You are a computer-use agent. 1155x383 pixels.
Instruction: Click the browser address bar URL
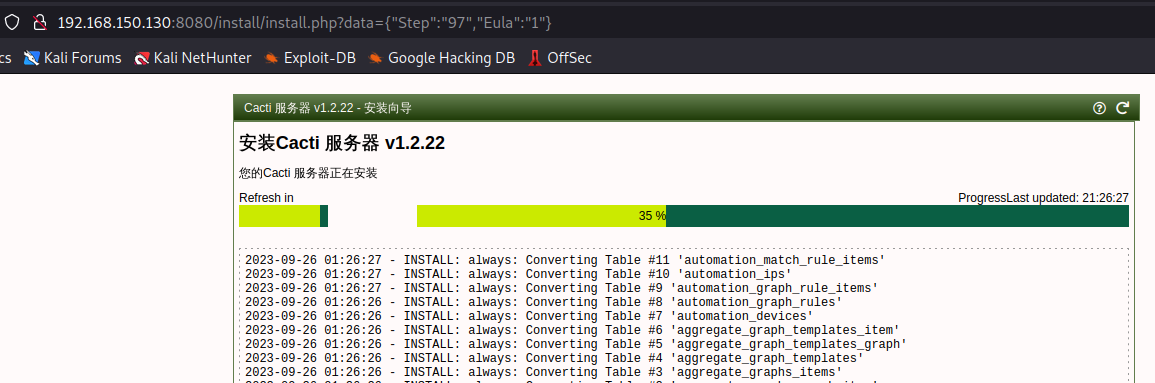coord(304,23)
